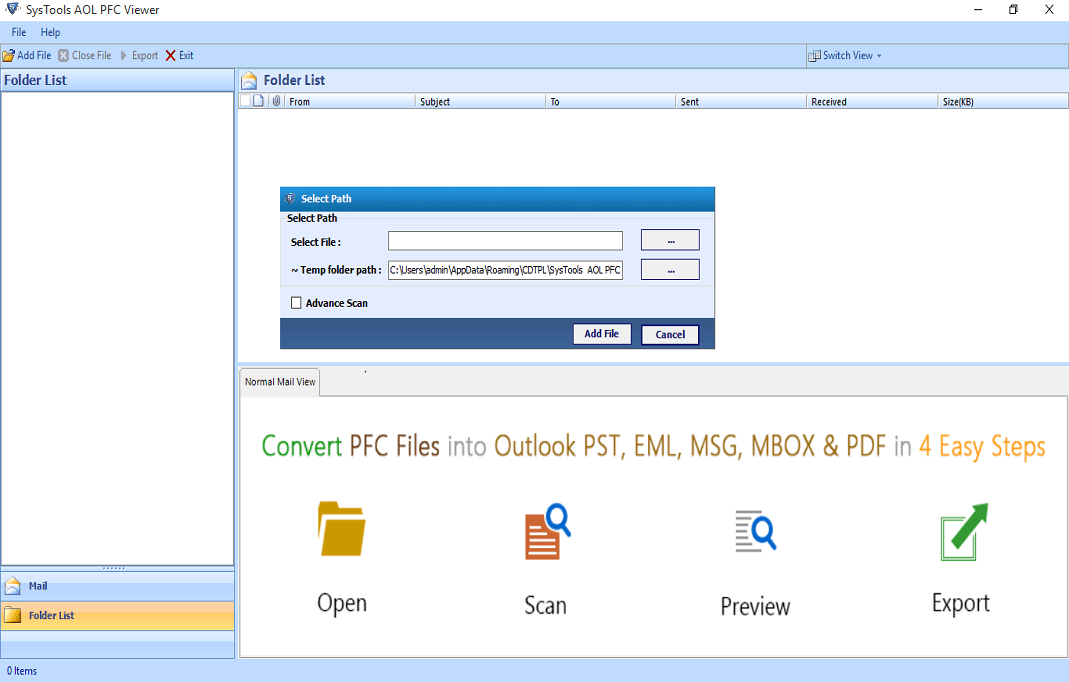
Task: Sort messages by Subject column
Action: pyautogui.click(x=480, y=102)
